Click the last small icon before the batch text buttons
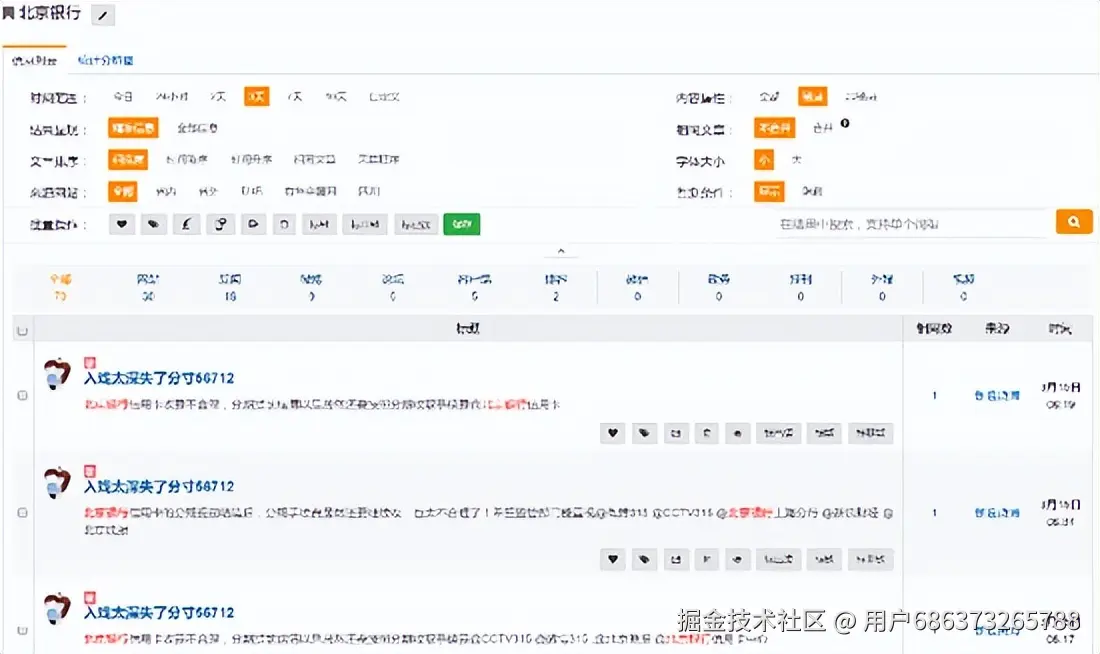The image size is (1100, 654). [x=284, y=225]
